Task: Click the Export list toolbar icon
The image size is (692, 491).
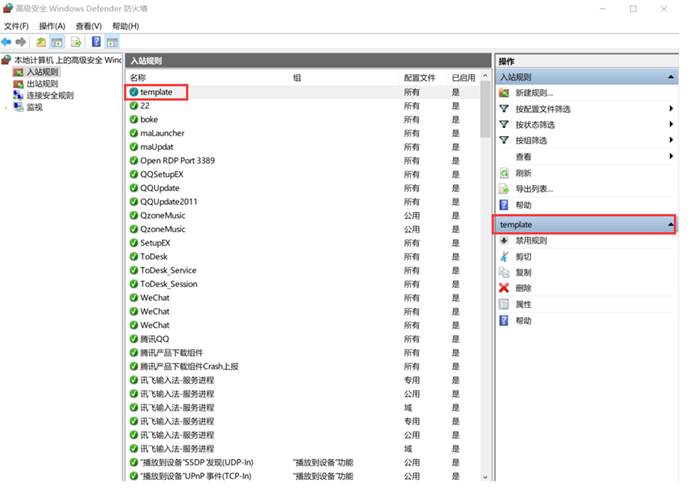Action: coord(76,42)
